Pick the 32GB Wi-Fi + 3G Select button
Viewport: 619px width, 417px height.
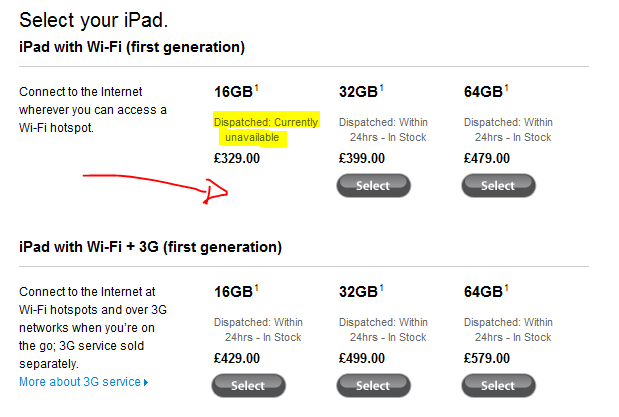pos(373,385)
